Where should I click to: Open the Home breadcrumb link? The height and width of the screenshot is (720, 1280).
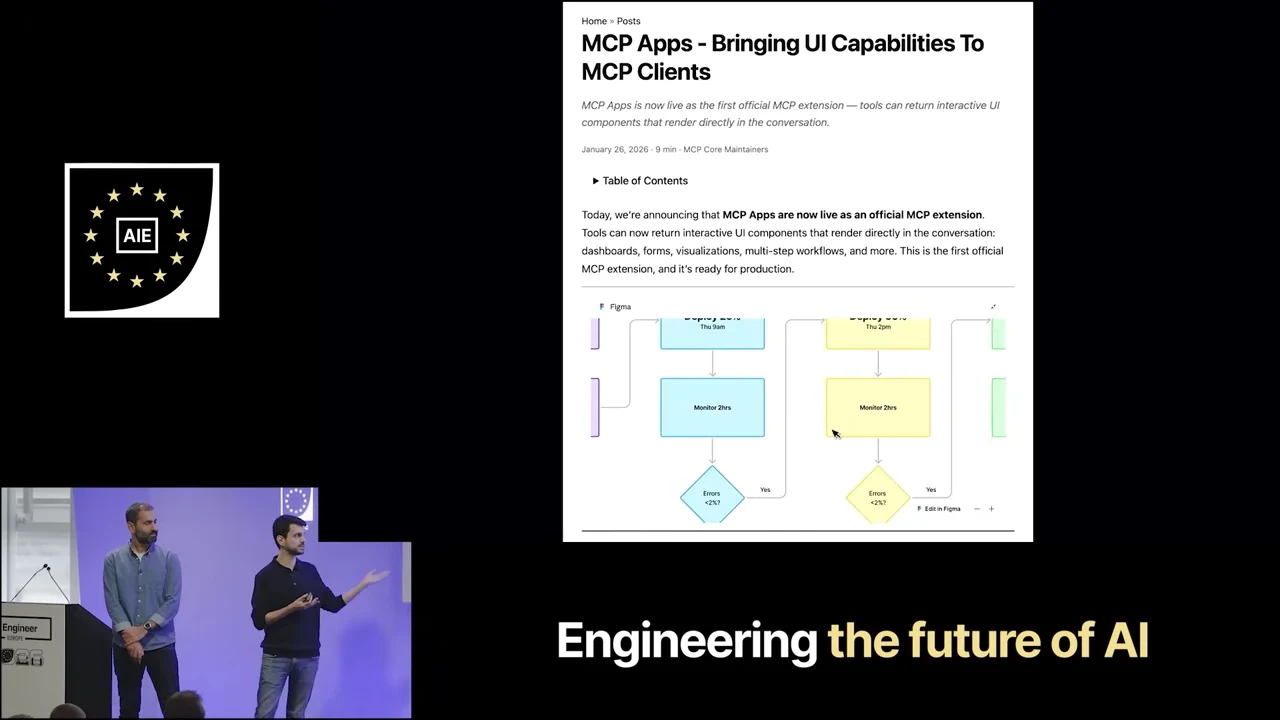[x=594, y=21]
